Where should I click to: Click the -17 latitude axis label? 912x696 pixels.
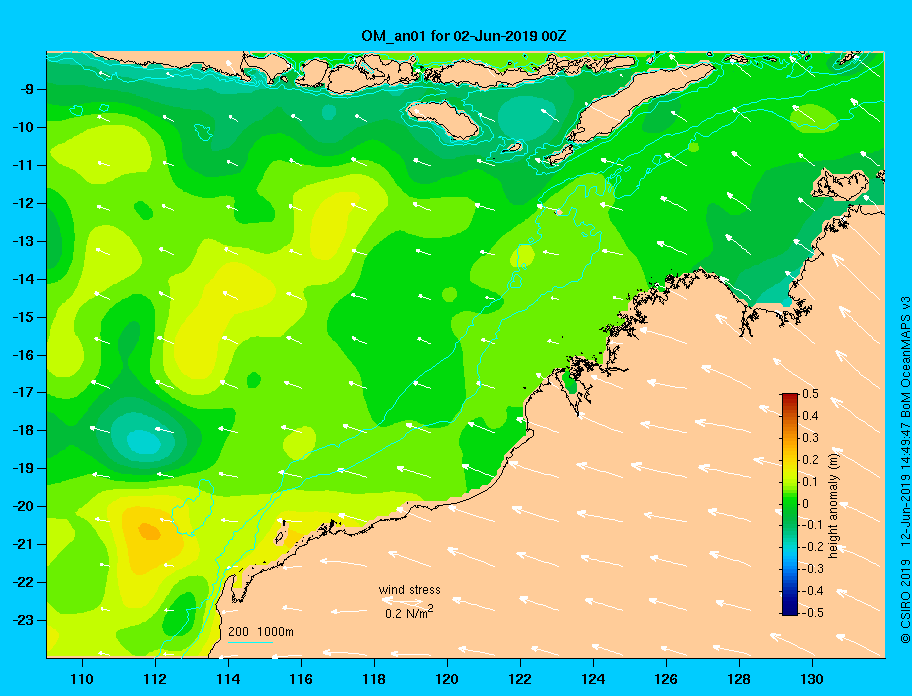coord(23,392)
